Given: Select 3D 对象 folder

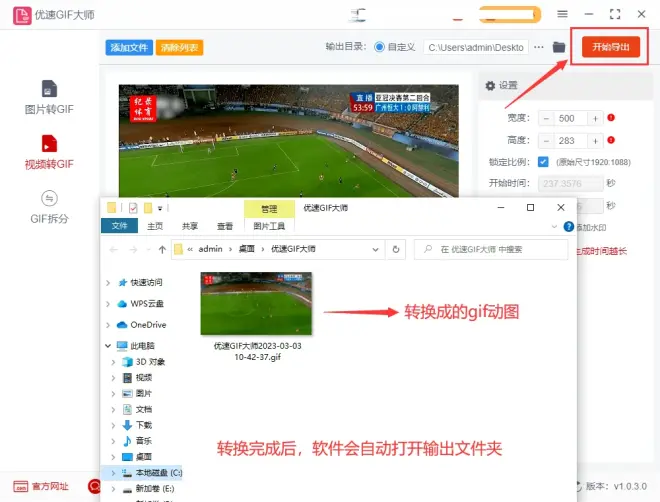Looking at the screenshot, I should coord(150,362).
